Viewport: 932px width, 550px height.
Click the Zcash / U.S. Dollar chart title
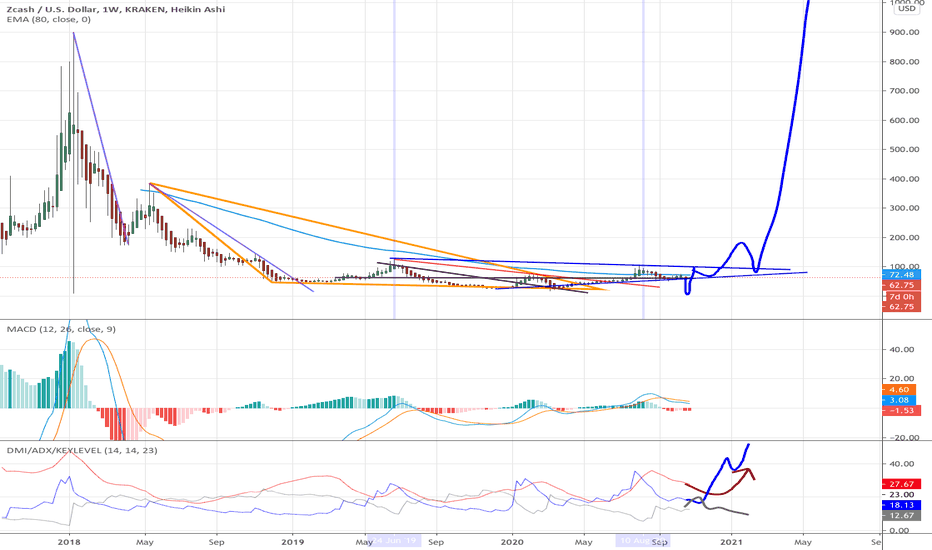[116, 9]
